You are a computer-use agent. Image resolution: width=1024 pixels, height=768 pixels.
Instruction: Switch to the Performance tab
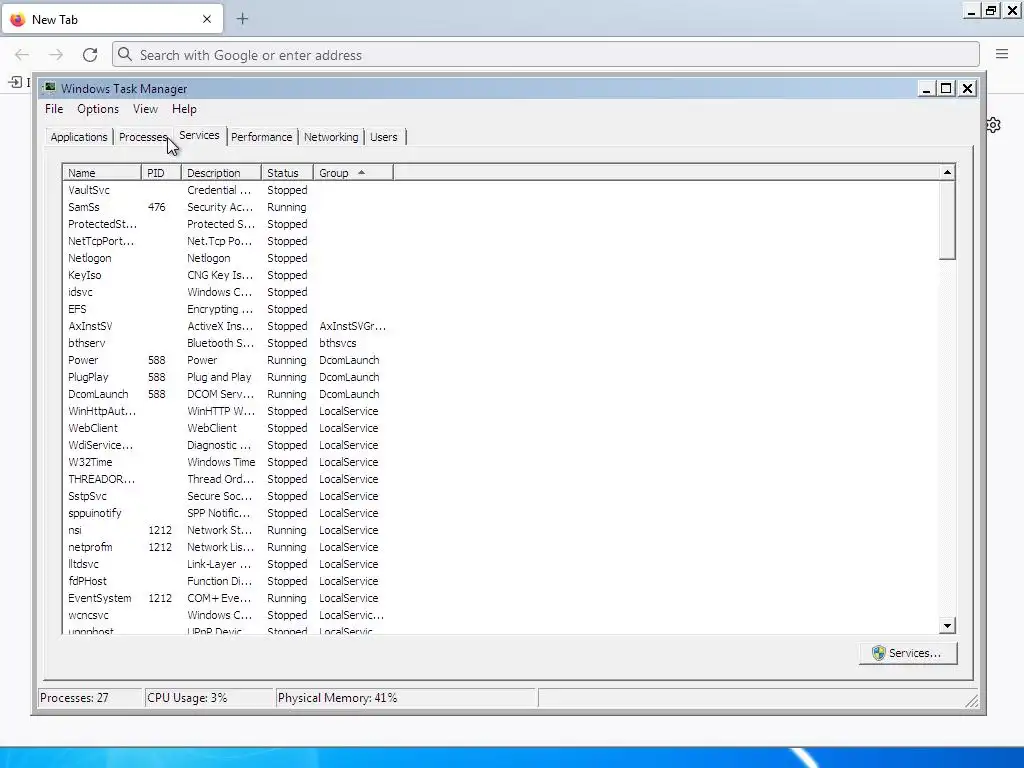click(x=261, y=137)
